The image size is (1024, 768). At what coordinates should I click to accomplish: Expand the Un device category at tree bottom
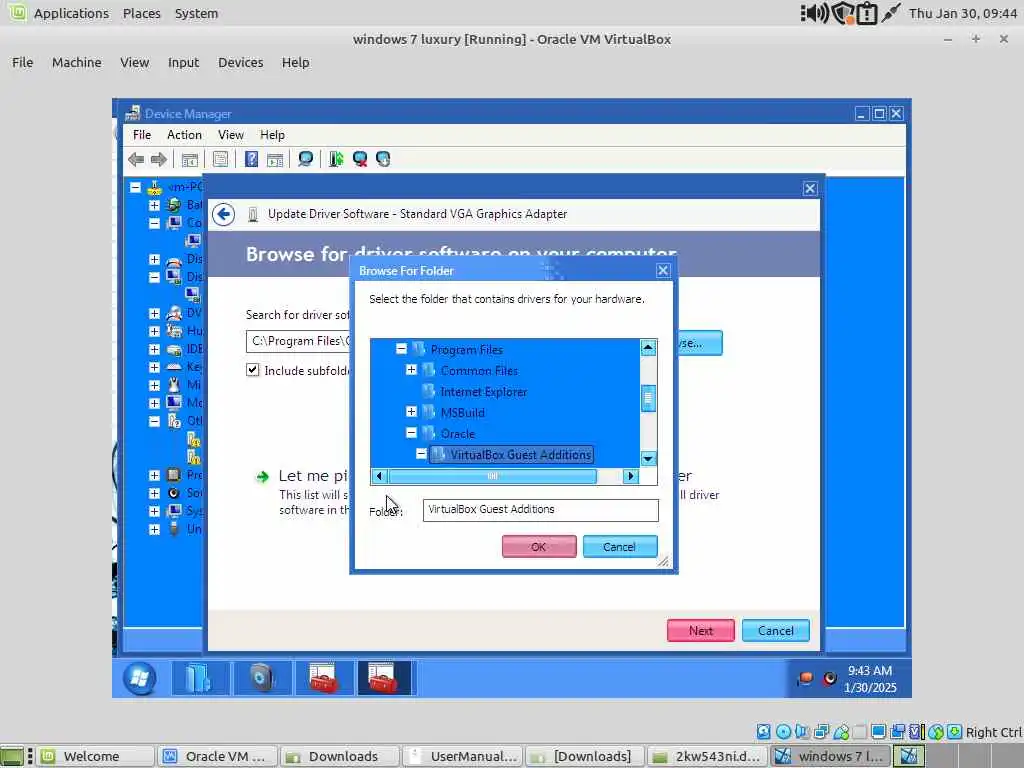tap(154, 530)
